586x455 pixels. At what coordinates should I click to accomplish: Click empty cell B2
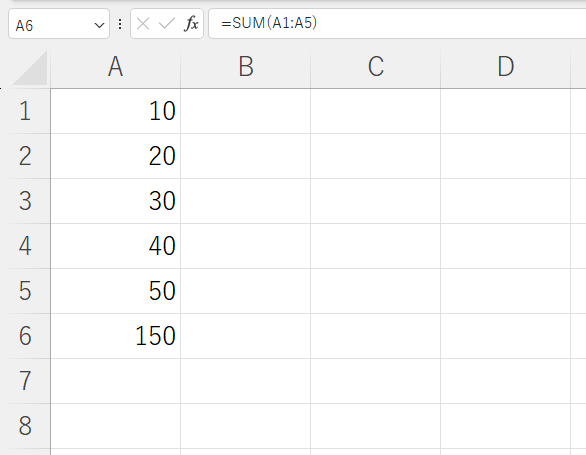(246, 156)
